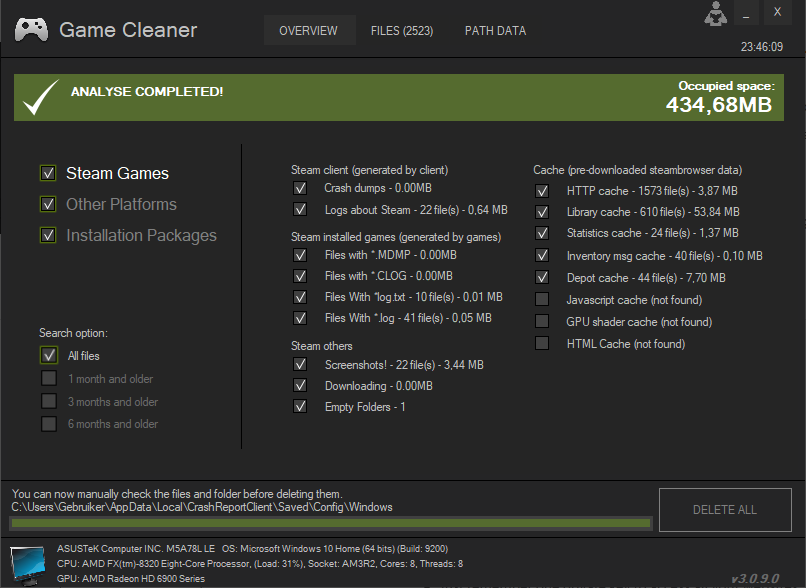
Task: Switch to the OVERVIEW tab
Action: 309,30
